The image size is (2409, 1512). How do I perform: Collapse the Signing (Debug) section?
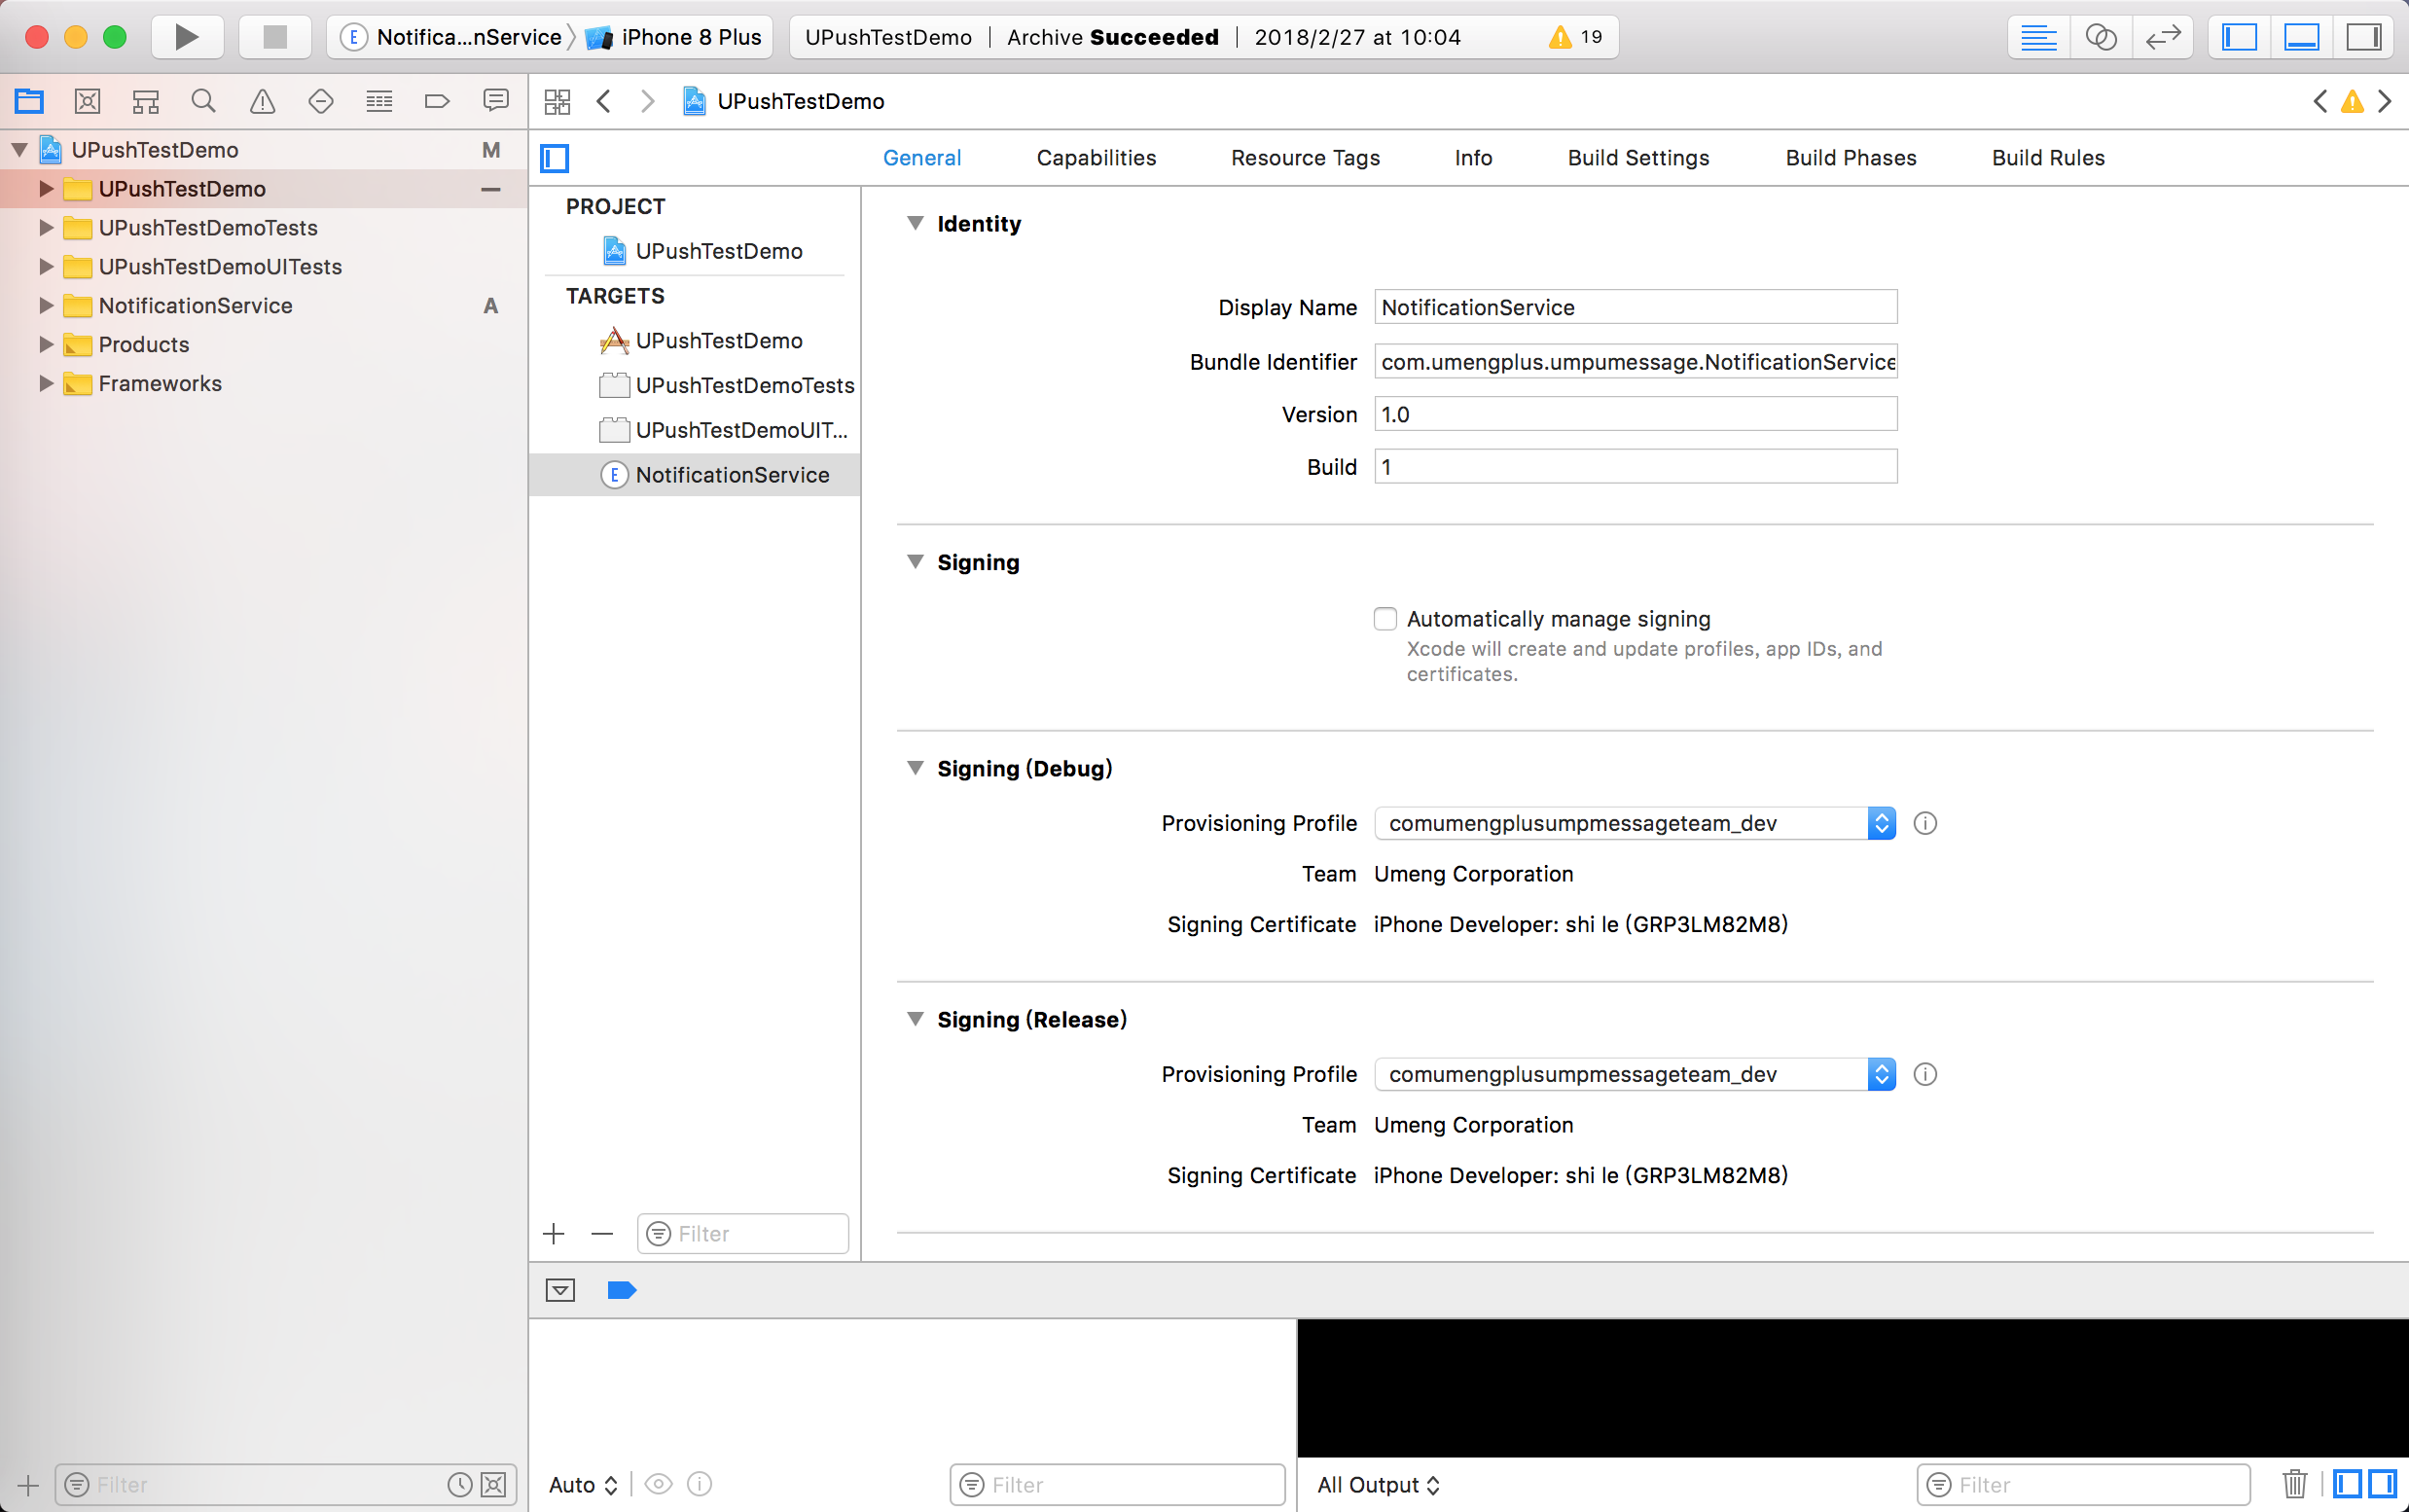click(x=915, y=768)
